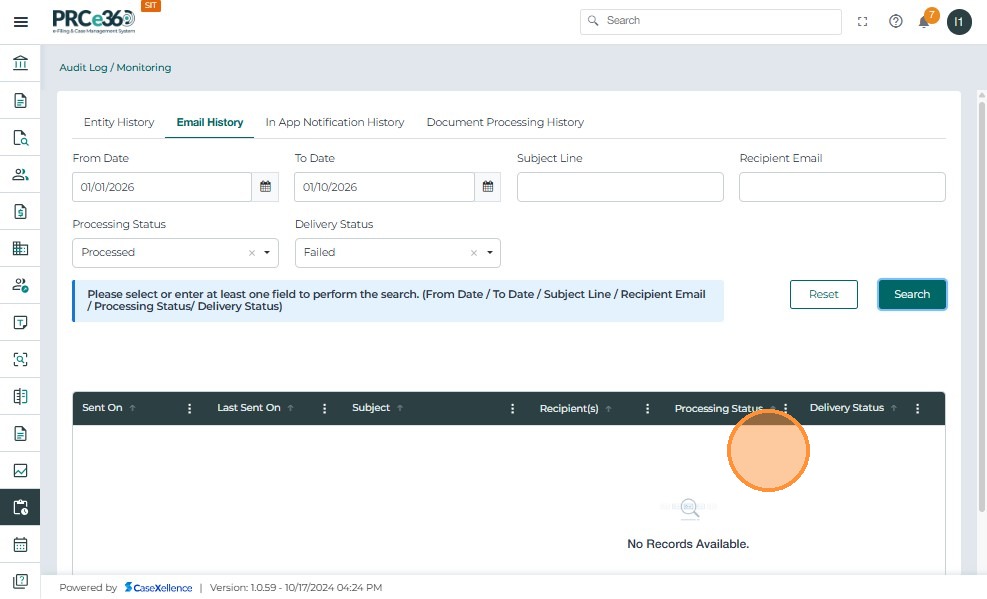Screen dimensions: 987x599
Task: Click the From Date field
Action: pos(162,187)
